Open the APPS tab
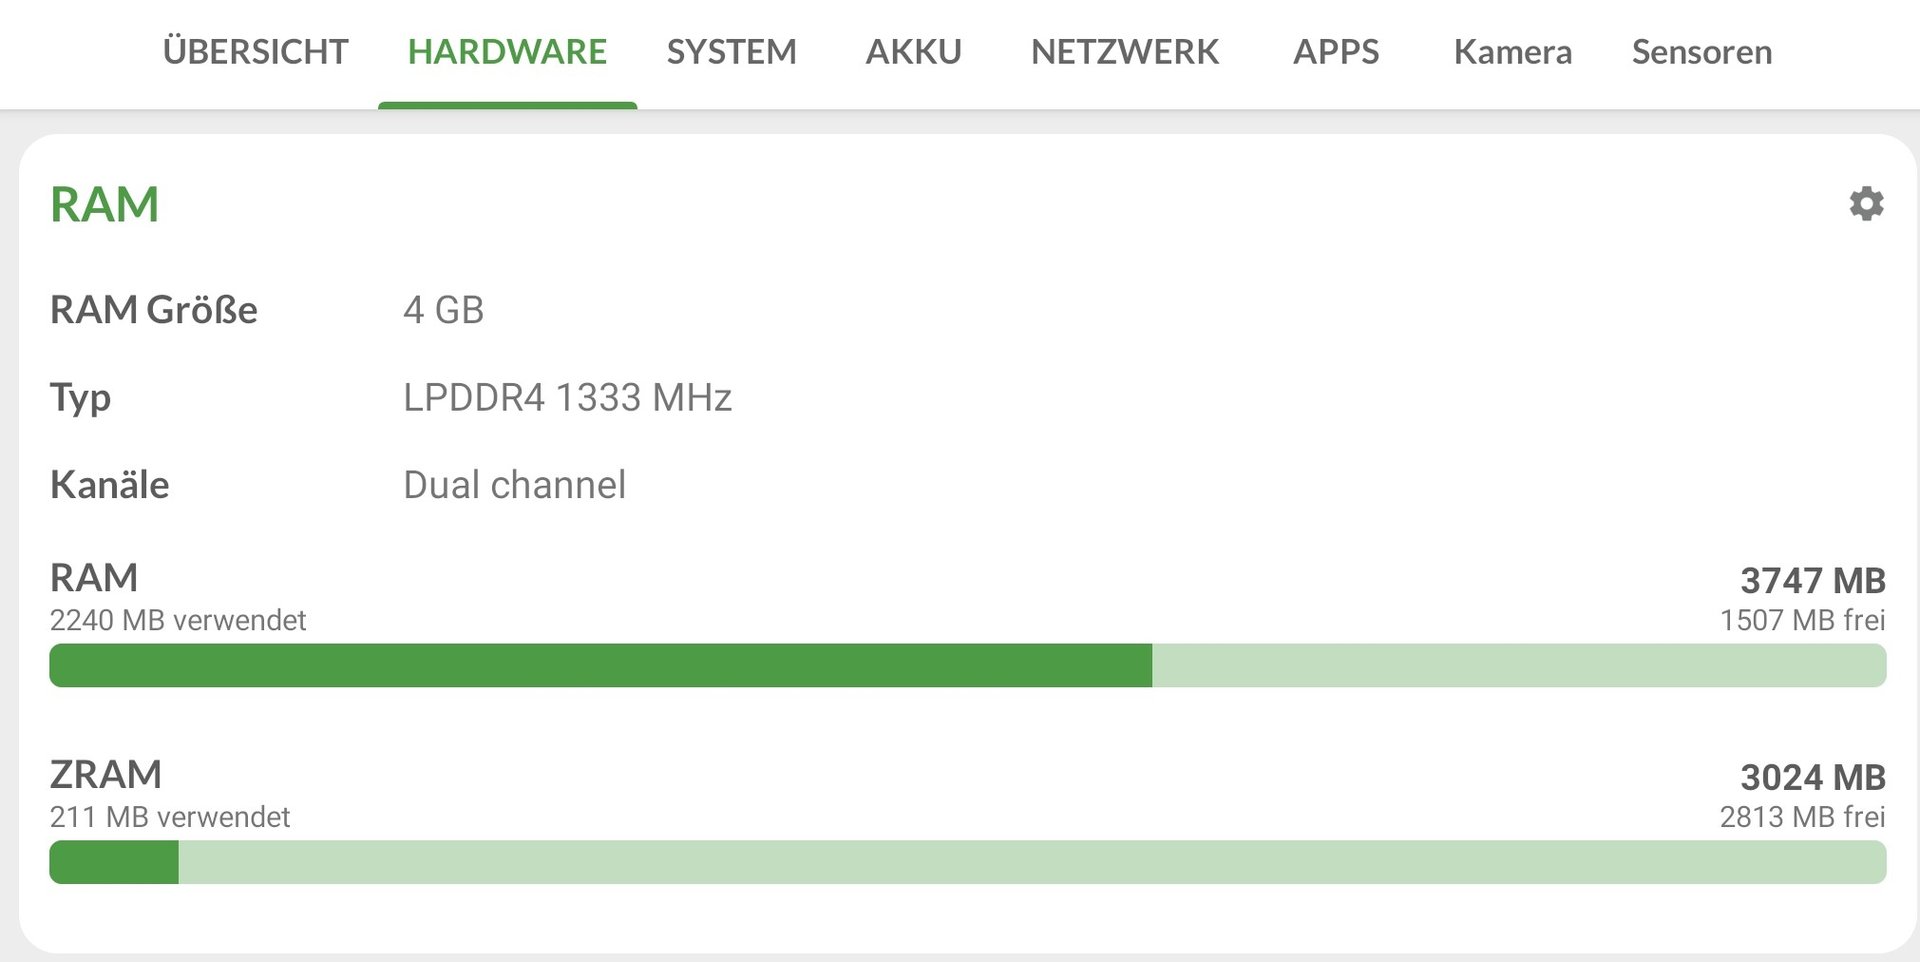The image size is (1920, 962). (x=1336, y=52)
